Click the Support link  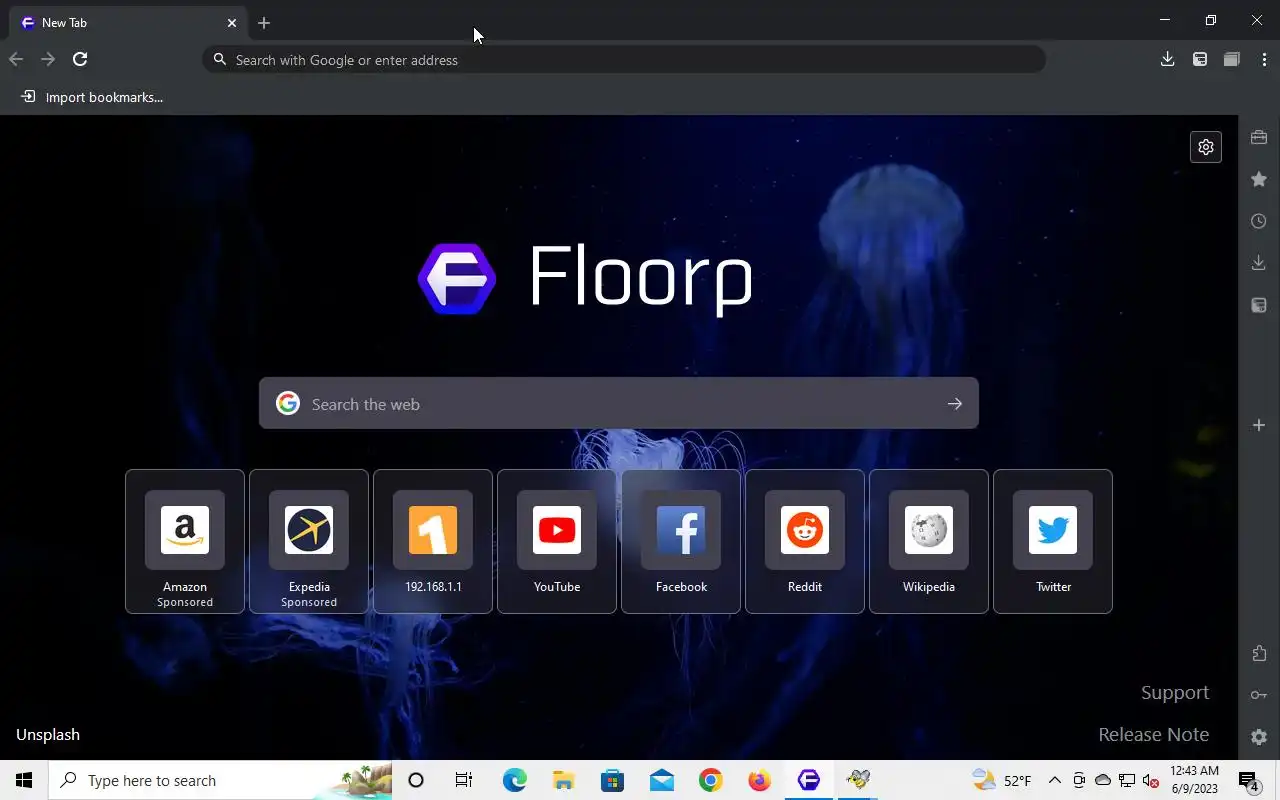1175,692
